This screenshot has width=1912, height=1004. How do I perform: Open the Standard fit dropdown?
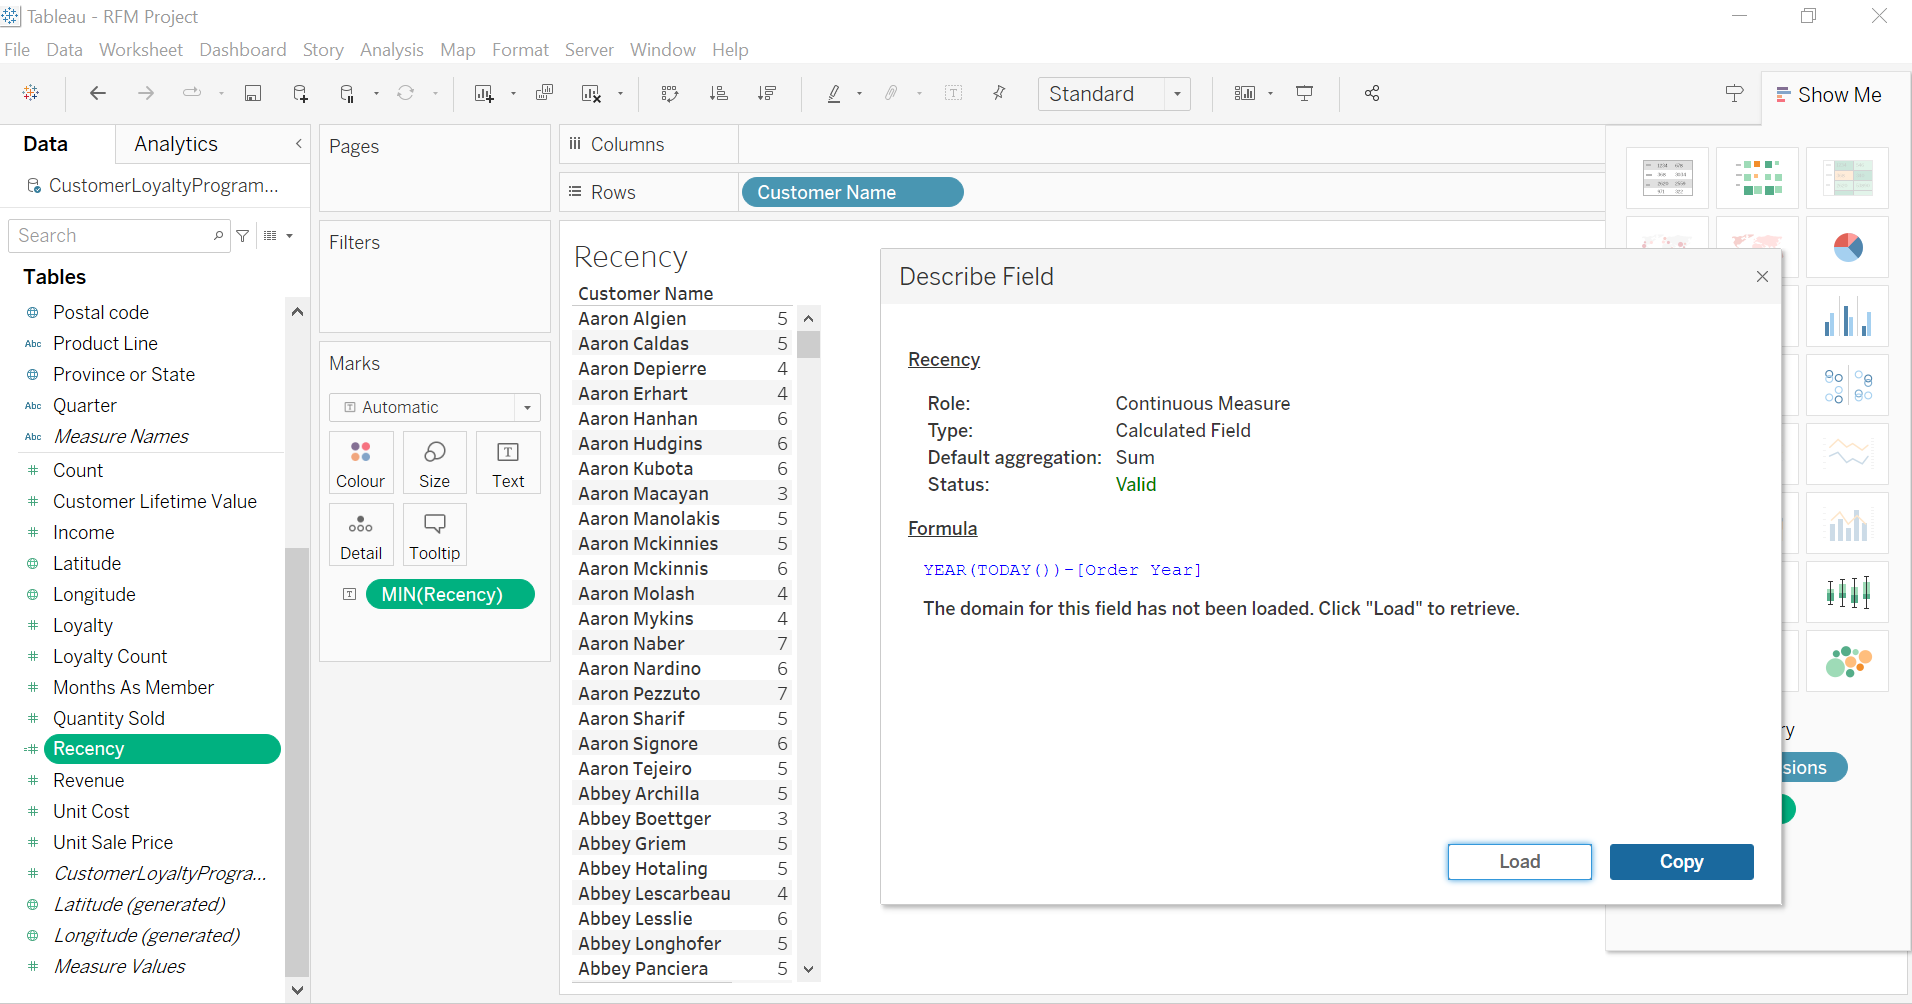coord(1114,94)
